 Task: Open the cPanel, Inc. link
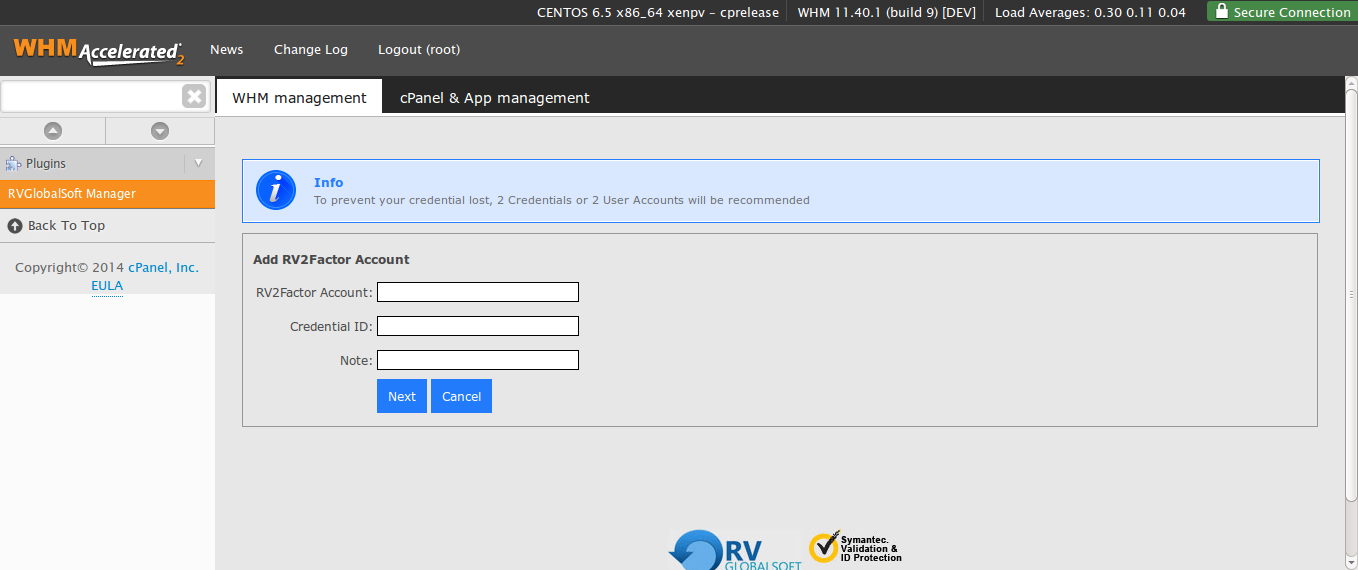(x=163, y=268)
